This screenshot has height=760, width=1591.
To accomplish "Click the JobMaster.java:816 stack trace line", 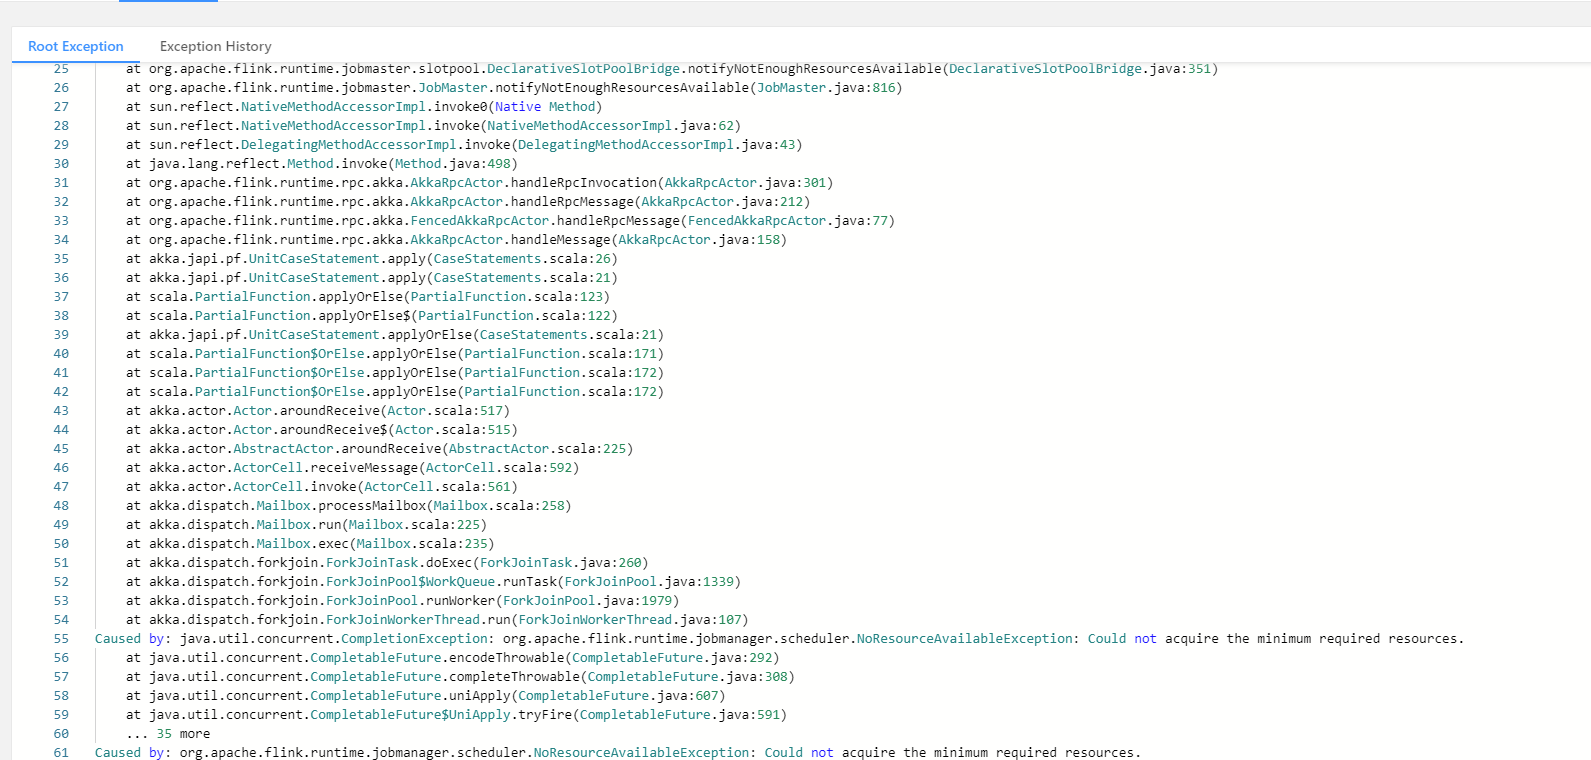I will point(513,88).
